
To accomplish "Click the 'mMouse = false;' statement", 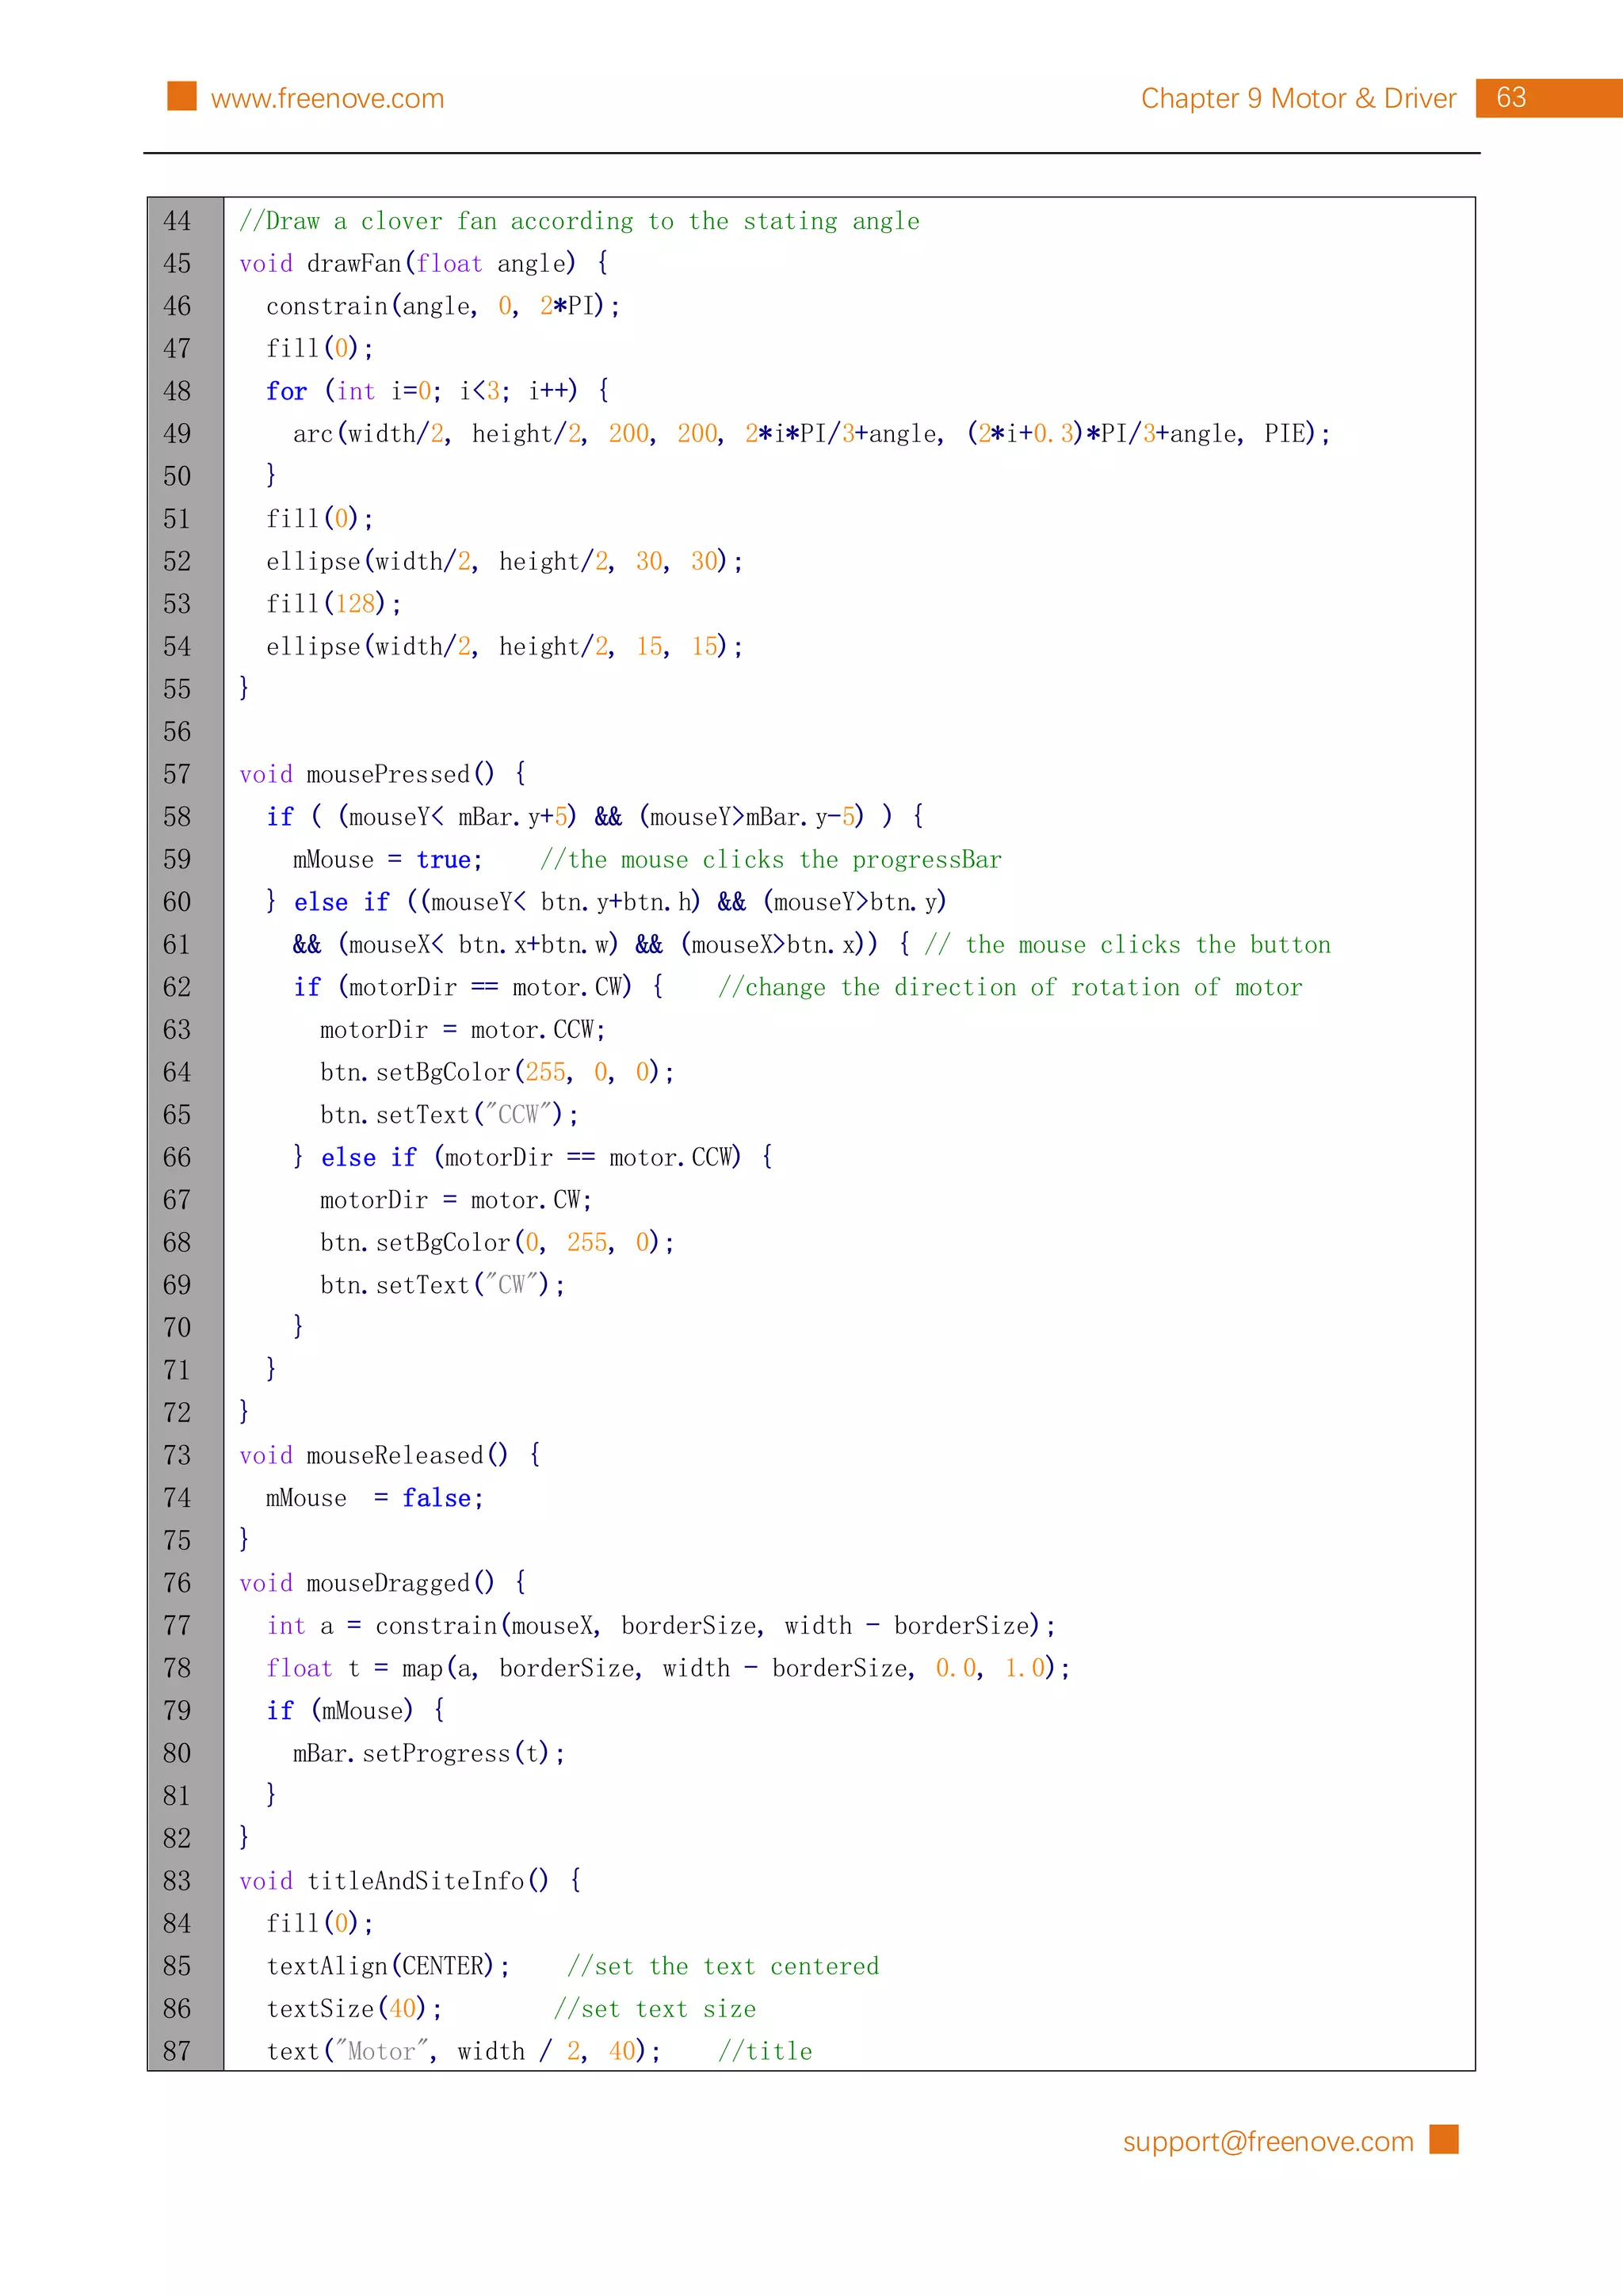I will coord(375,1498).
